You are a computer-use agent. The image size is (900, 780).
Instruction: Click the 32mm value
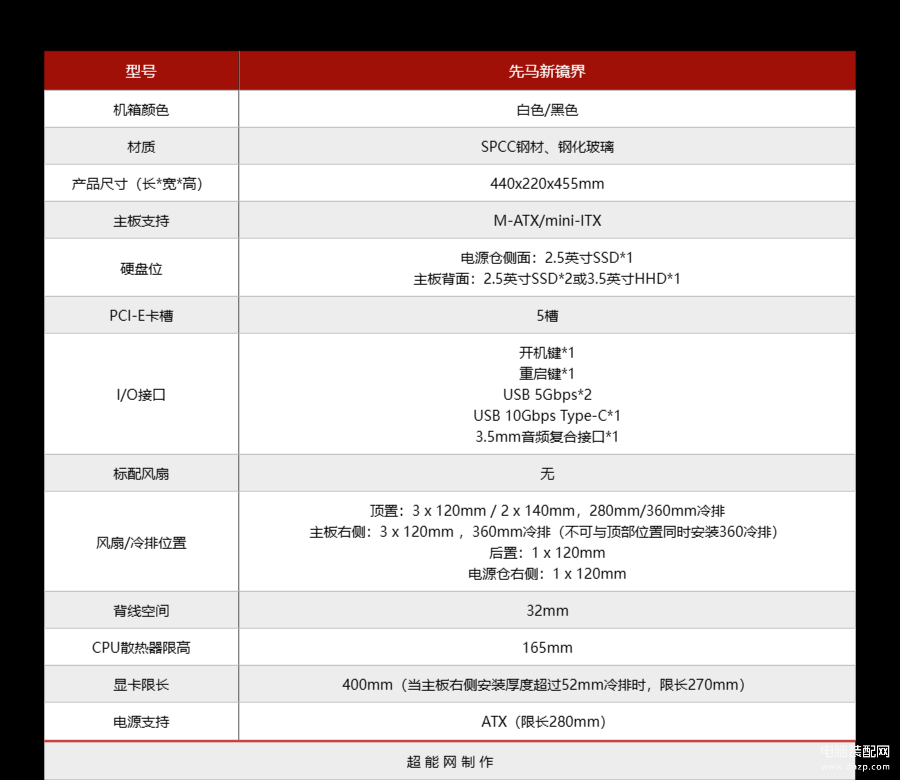[547, 611]
